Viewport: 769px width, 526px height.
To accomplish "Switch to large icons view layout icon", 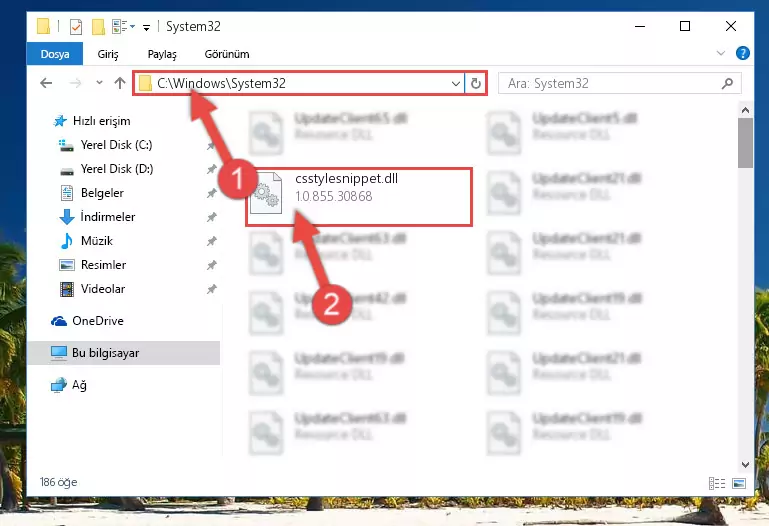I will click(739, 483).
